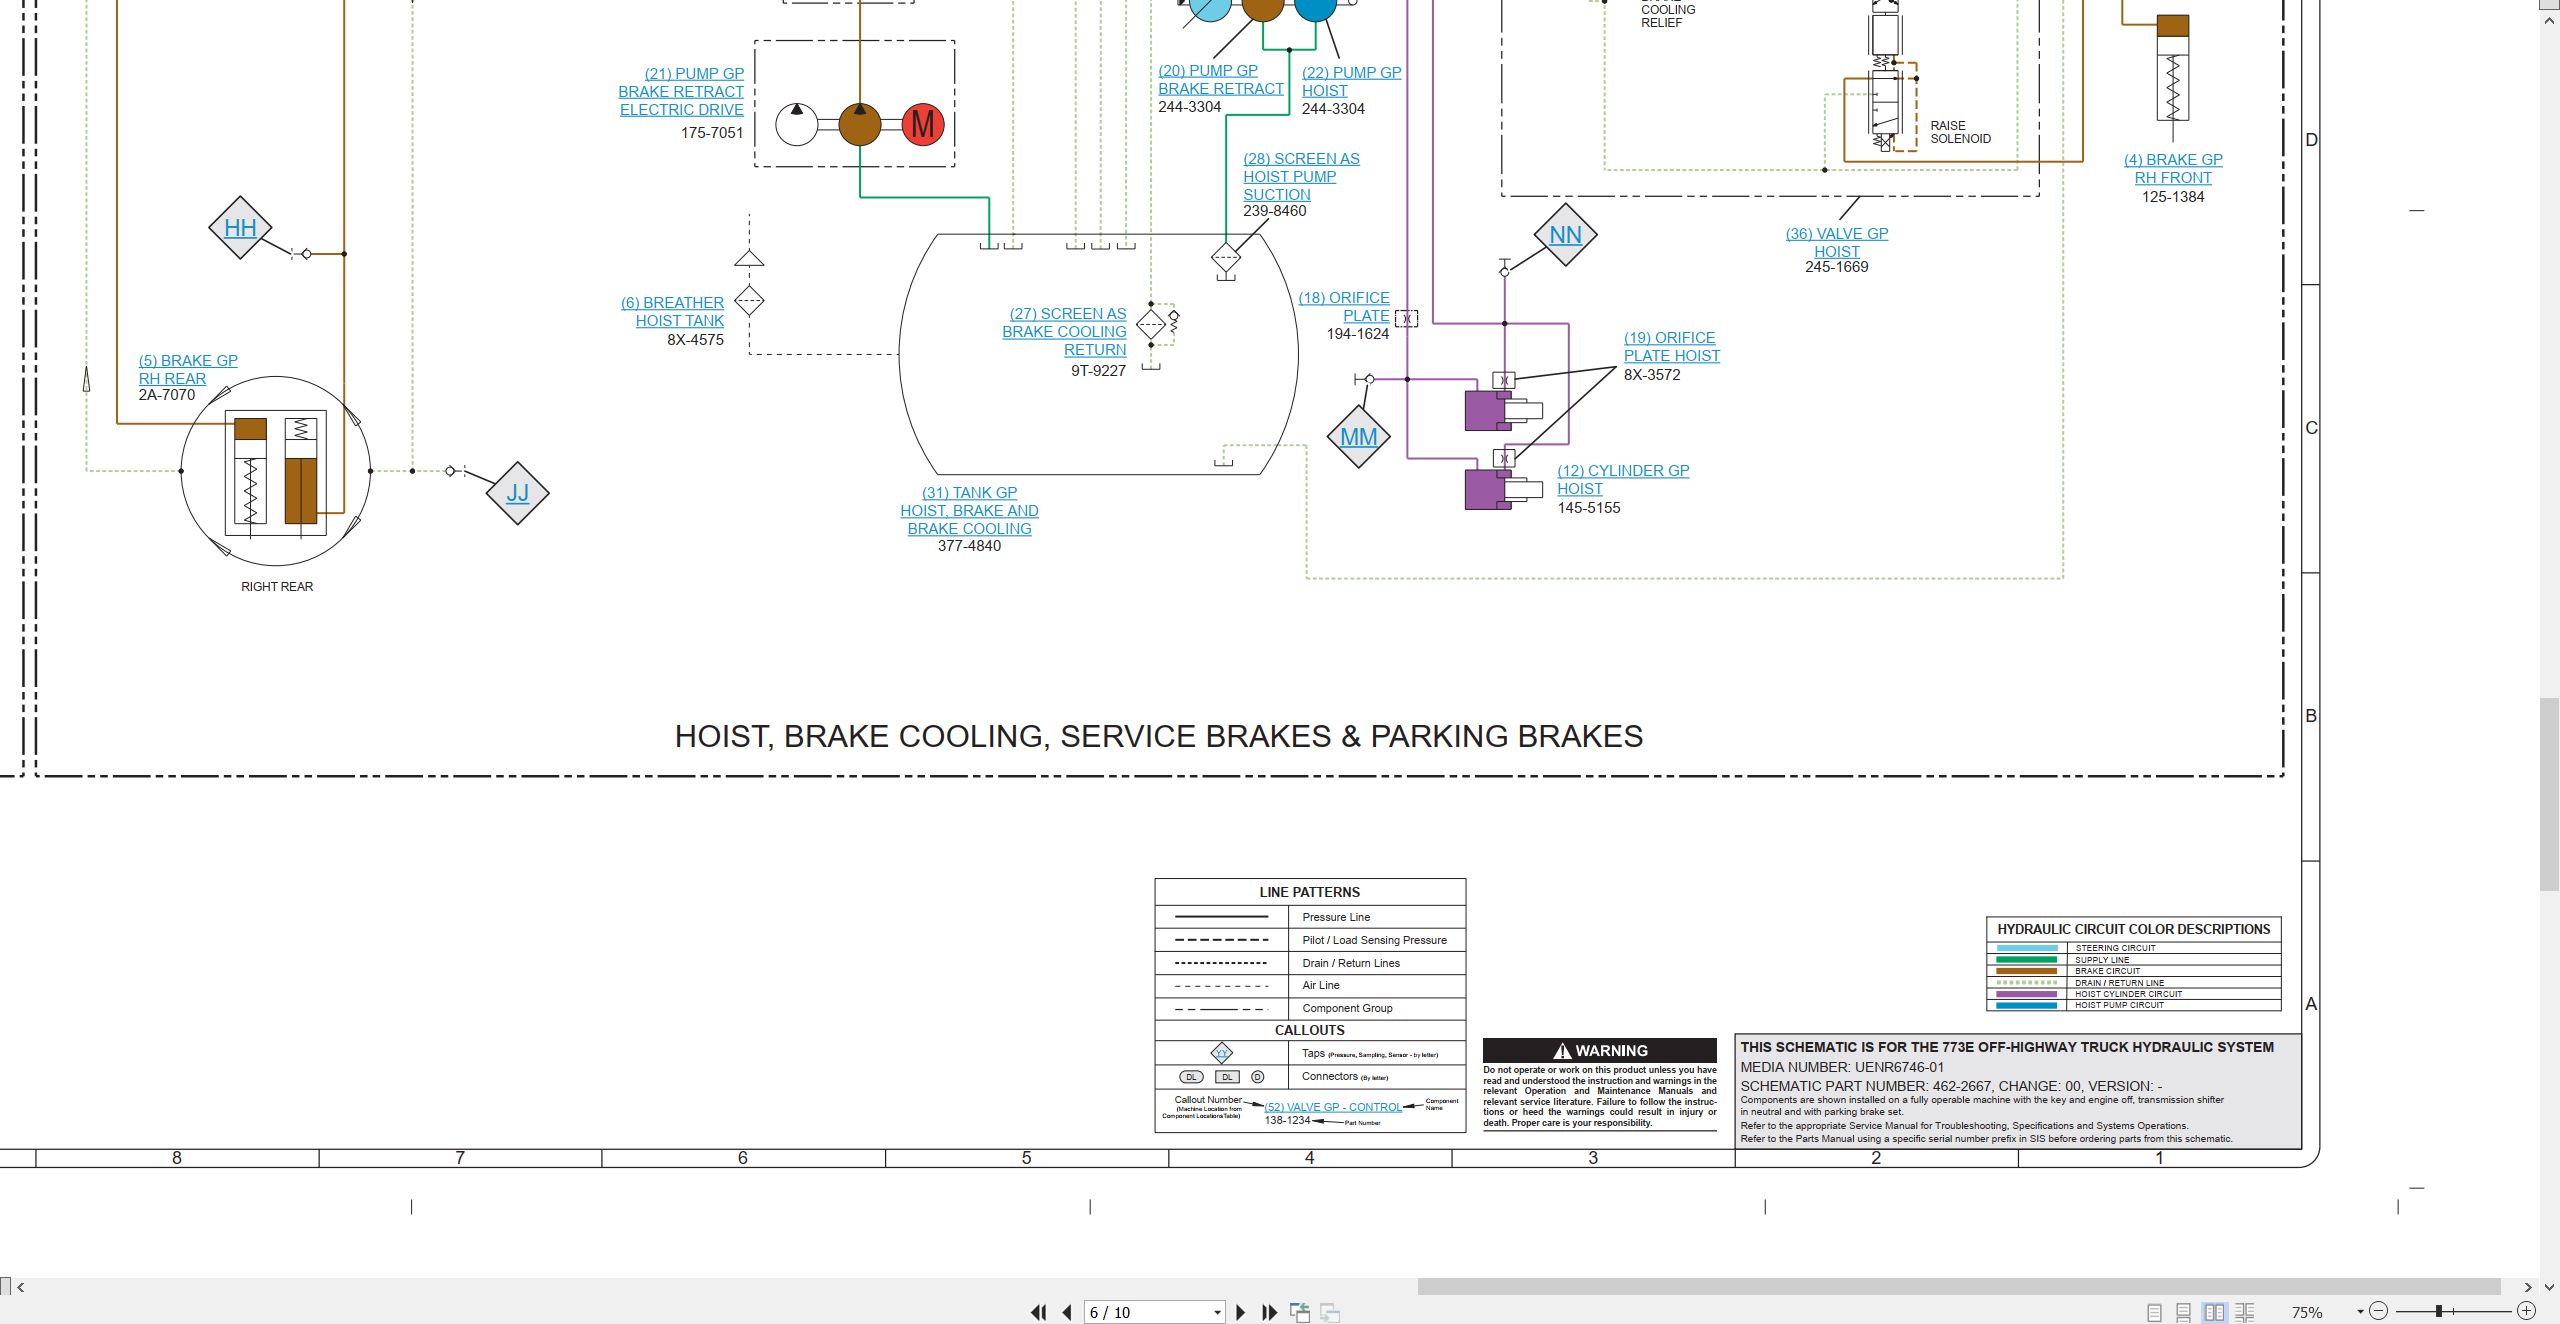The width and height of the screenshot is (2560, 1324).
Task: Open the (6) Breather Hoist Tank link
Action: point(672,312)
